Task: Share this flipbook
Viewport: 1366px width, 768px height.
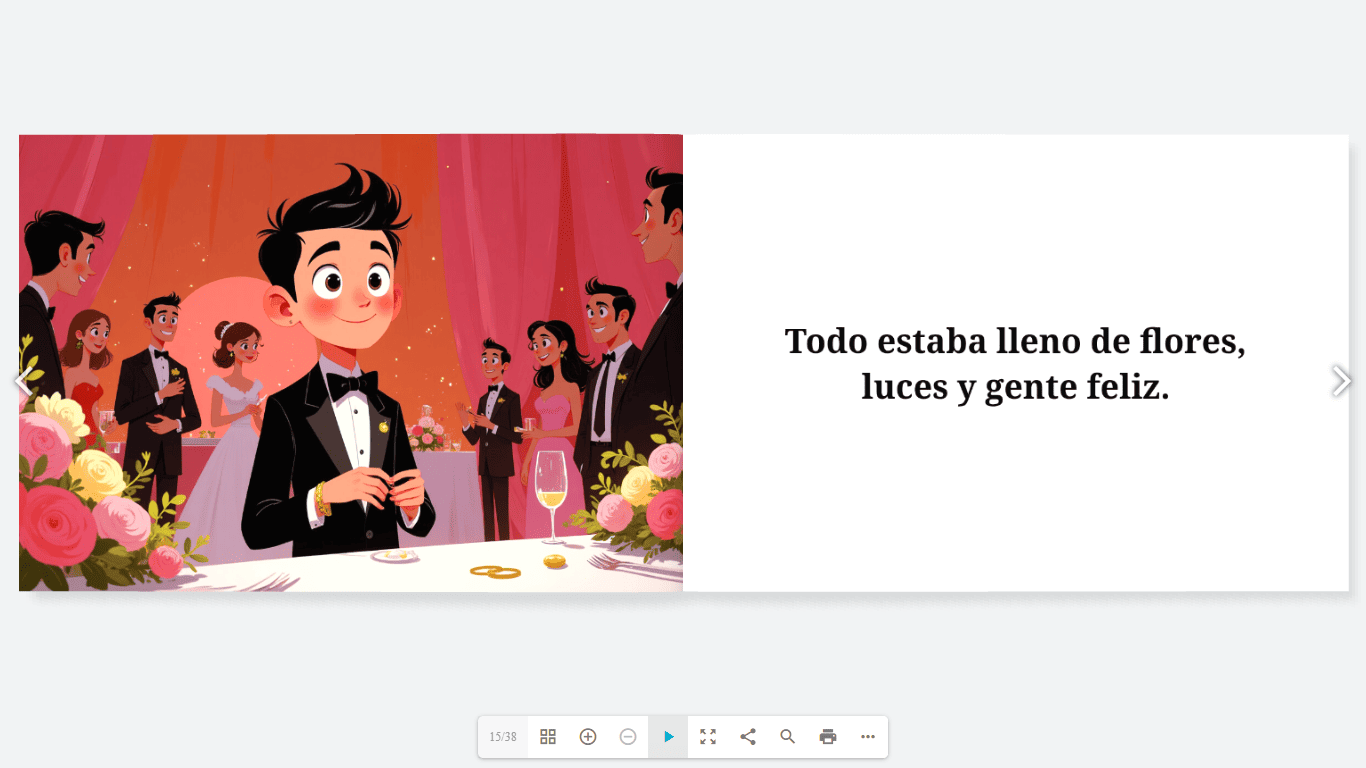Action: coord(748,737)
